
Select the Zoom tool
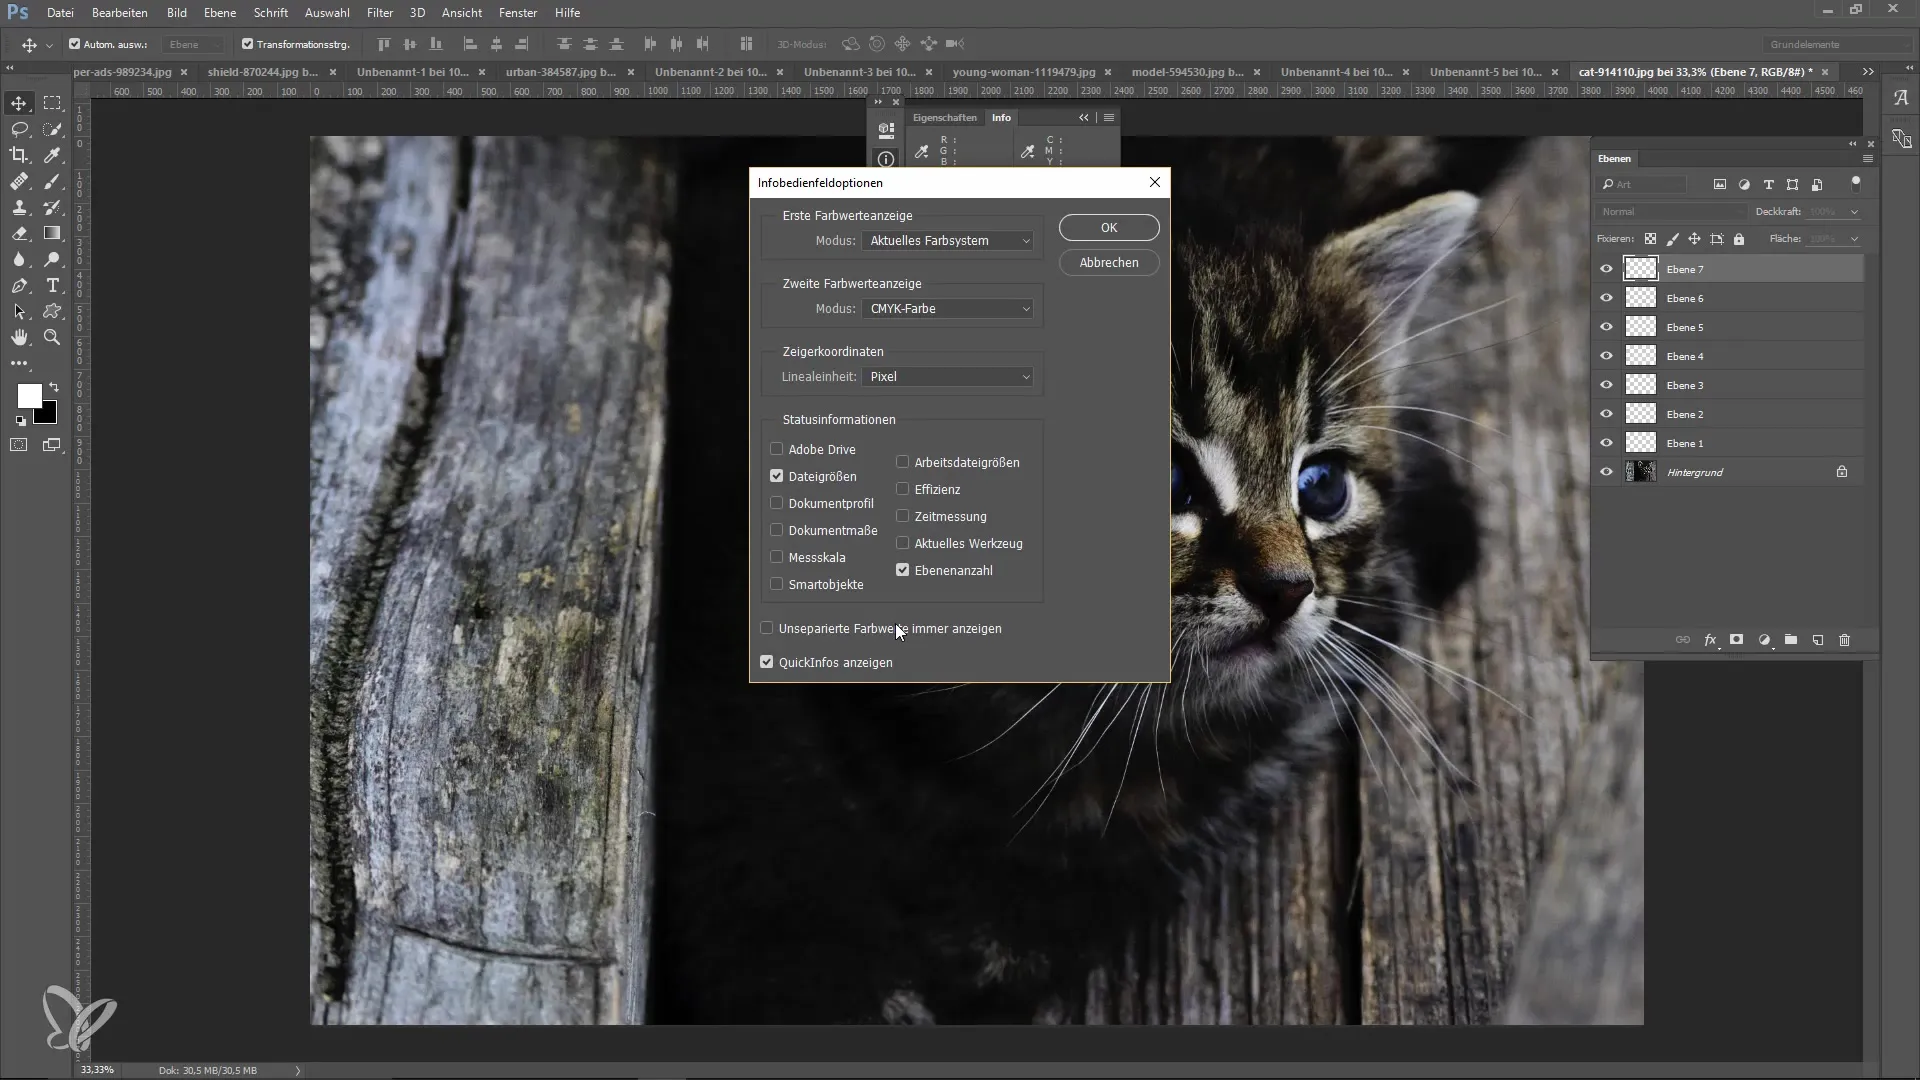(x=53, y=337)
